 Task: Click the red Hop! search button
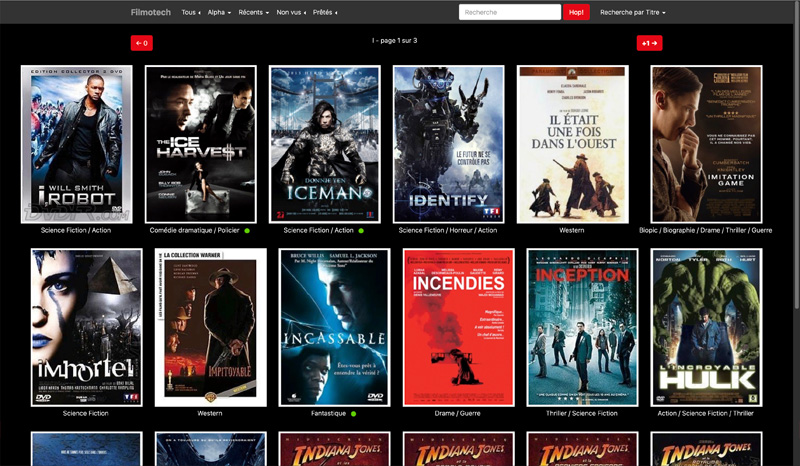576,12
